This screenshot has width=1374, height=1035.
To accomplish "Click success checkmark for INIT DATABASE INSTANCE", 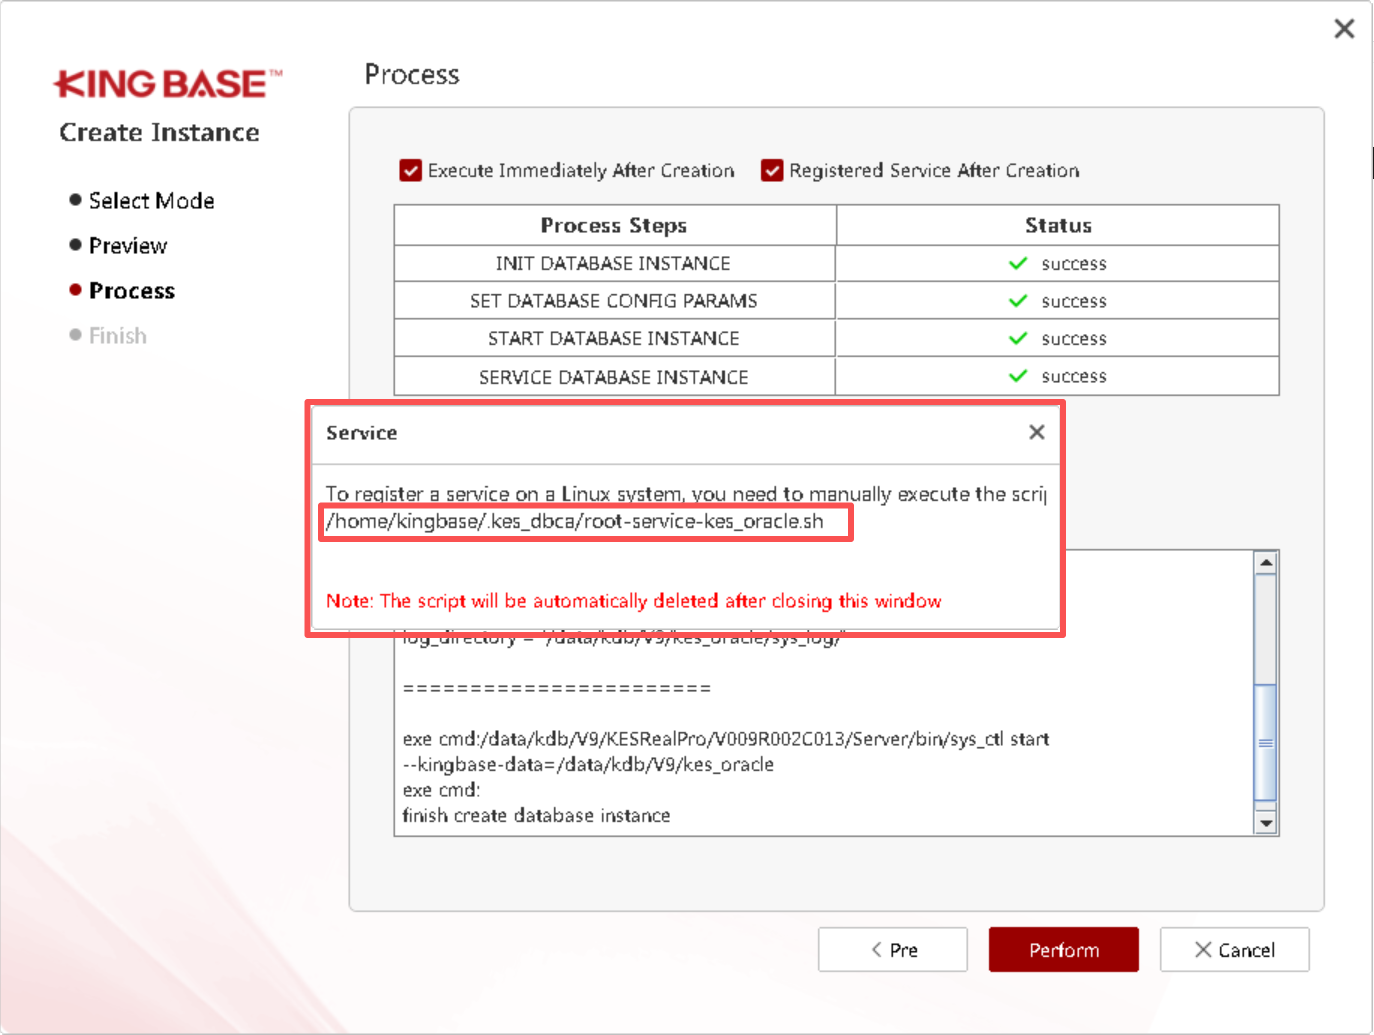I will 1018,263.
